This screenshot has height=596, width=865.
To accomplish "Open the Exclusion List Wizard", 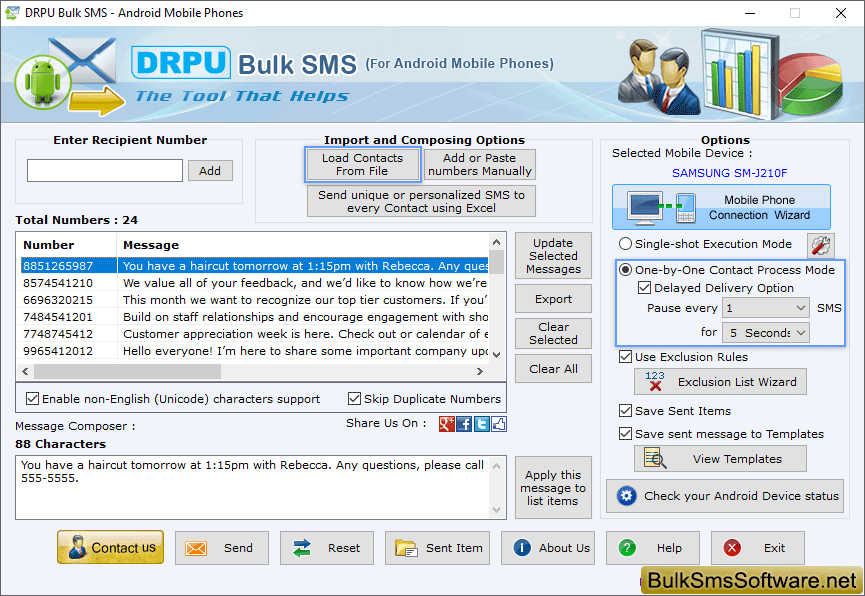I will click(720, 382).
